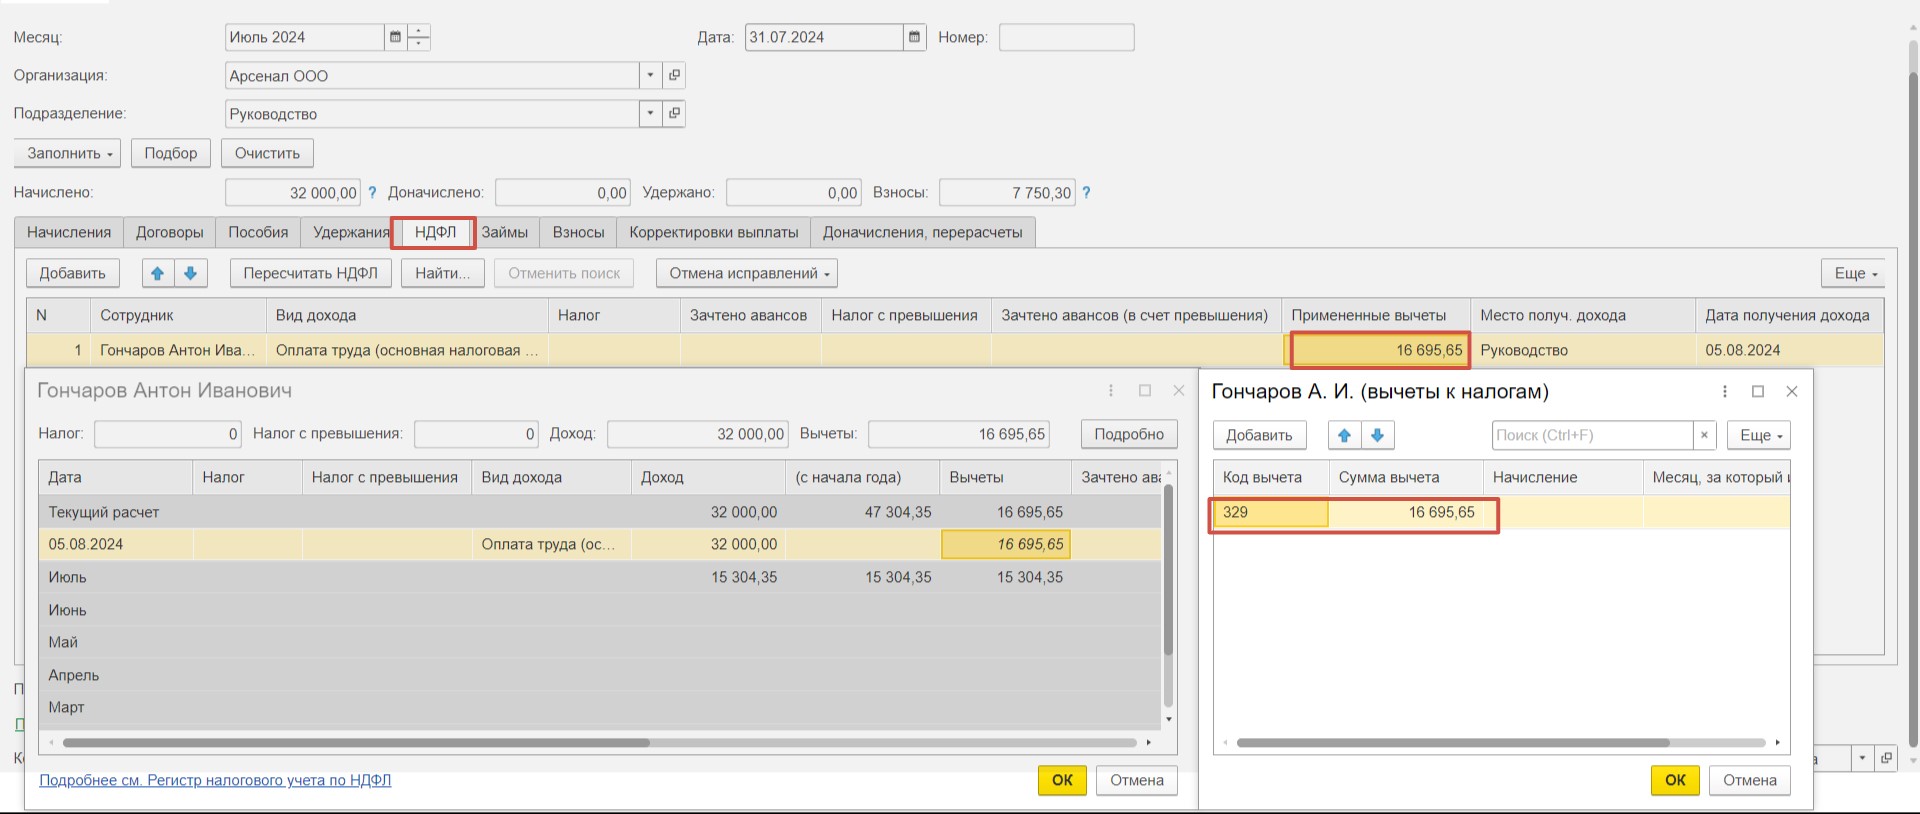Click the Месяц field stepper arrows
This screenshot has height=814, width=1920.
pyautogui.click(x=419, y=37)
